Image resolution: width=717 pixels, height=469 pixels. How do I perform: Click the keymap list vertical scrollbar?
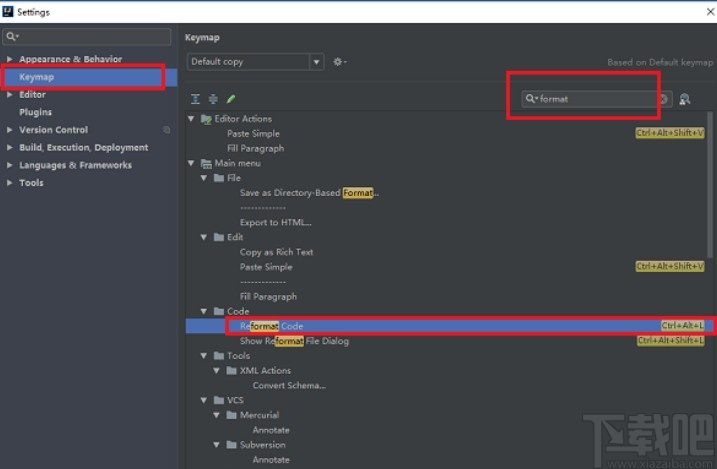pyautogui.click(x=710, y=185)
